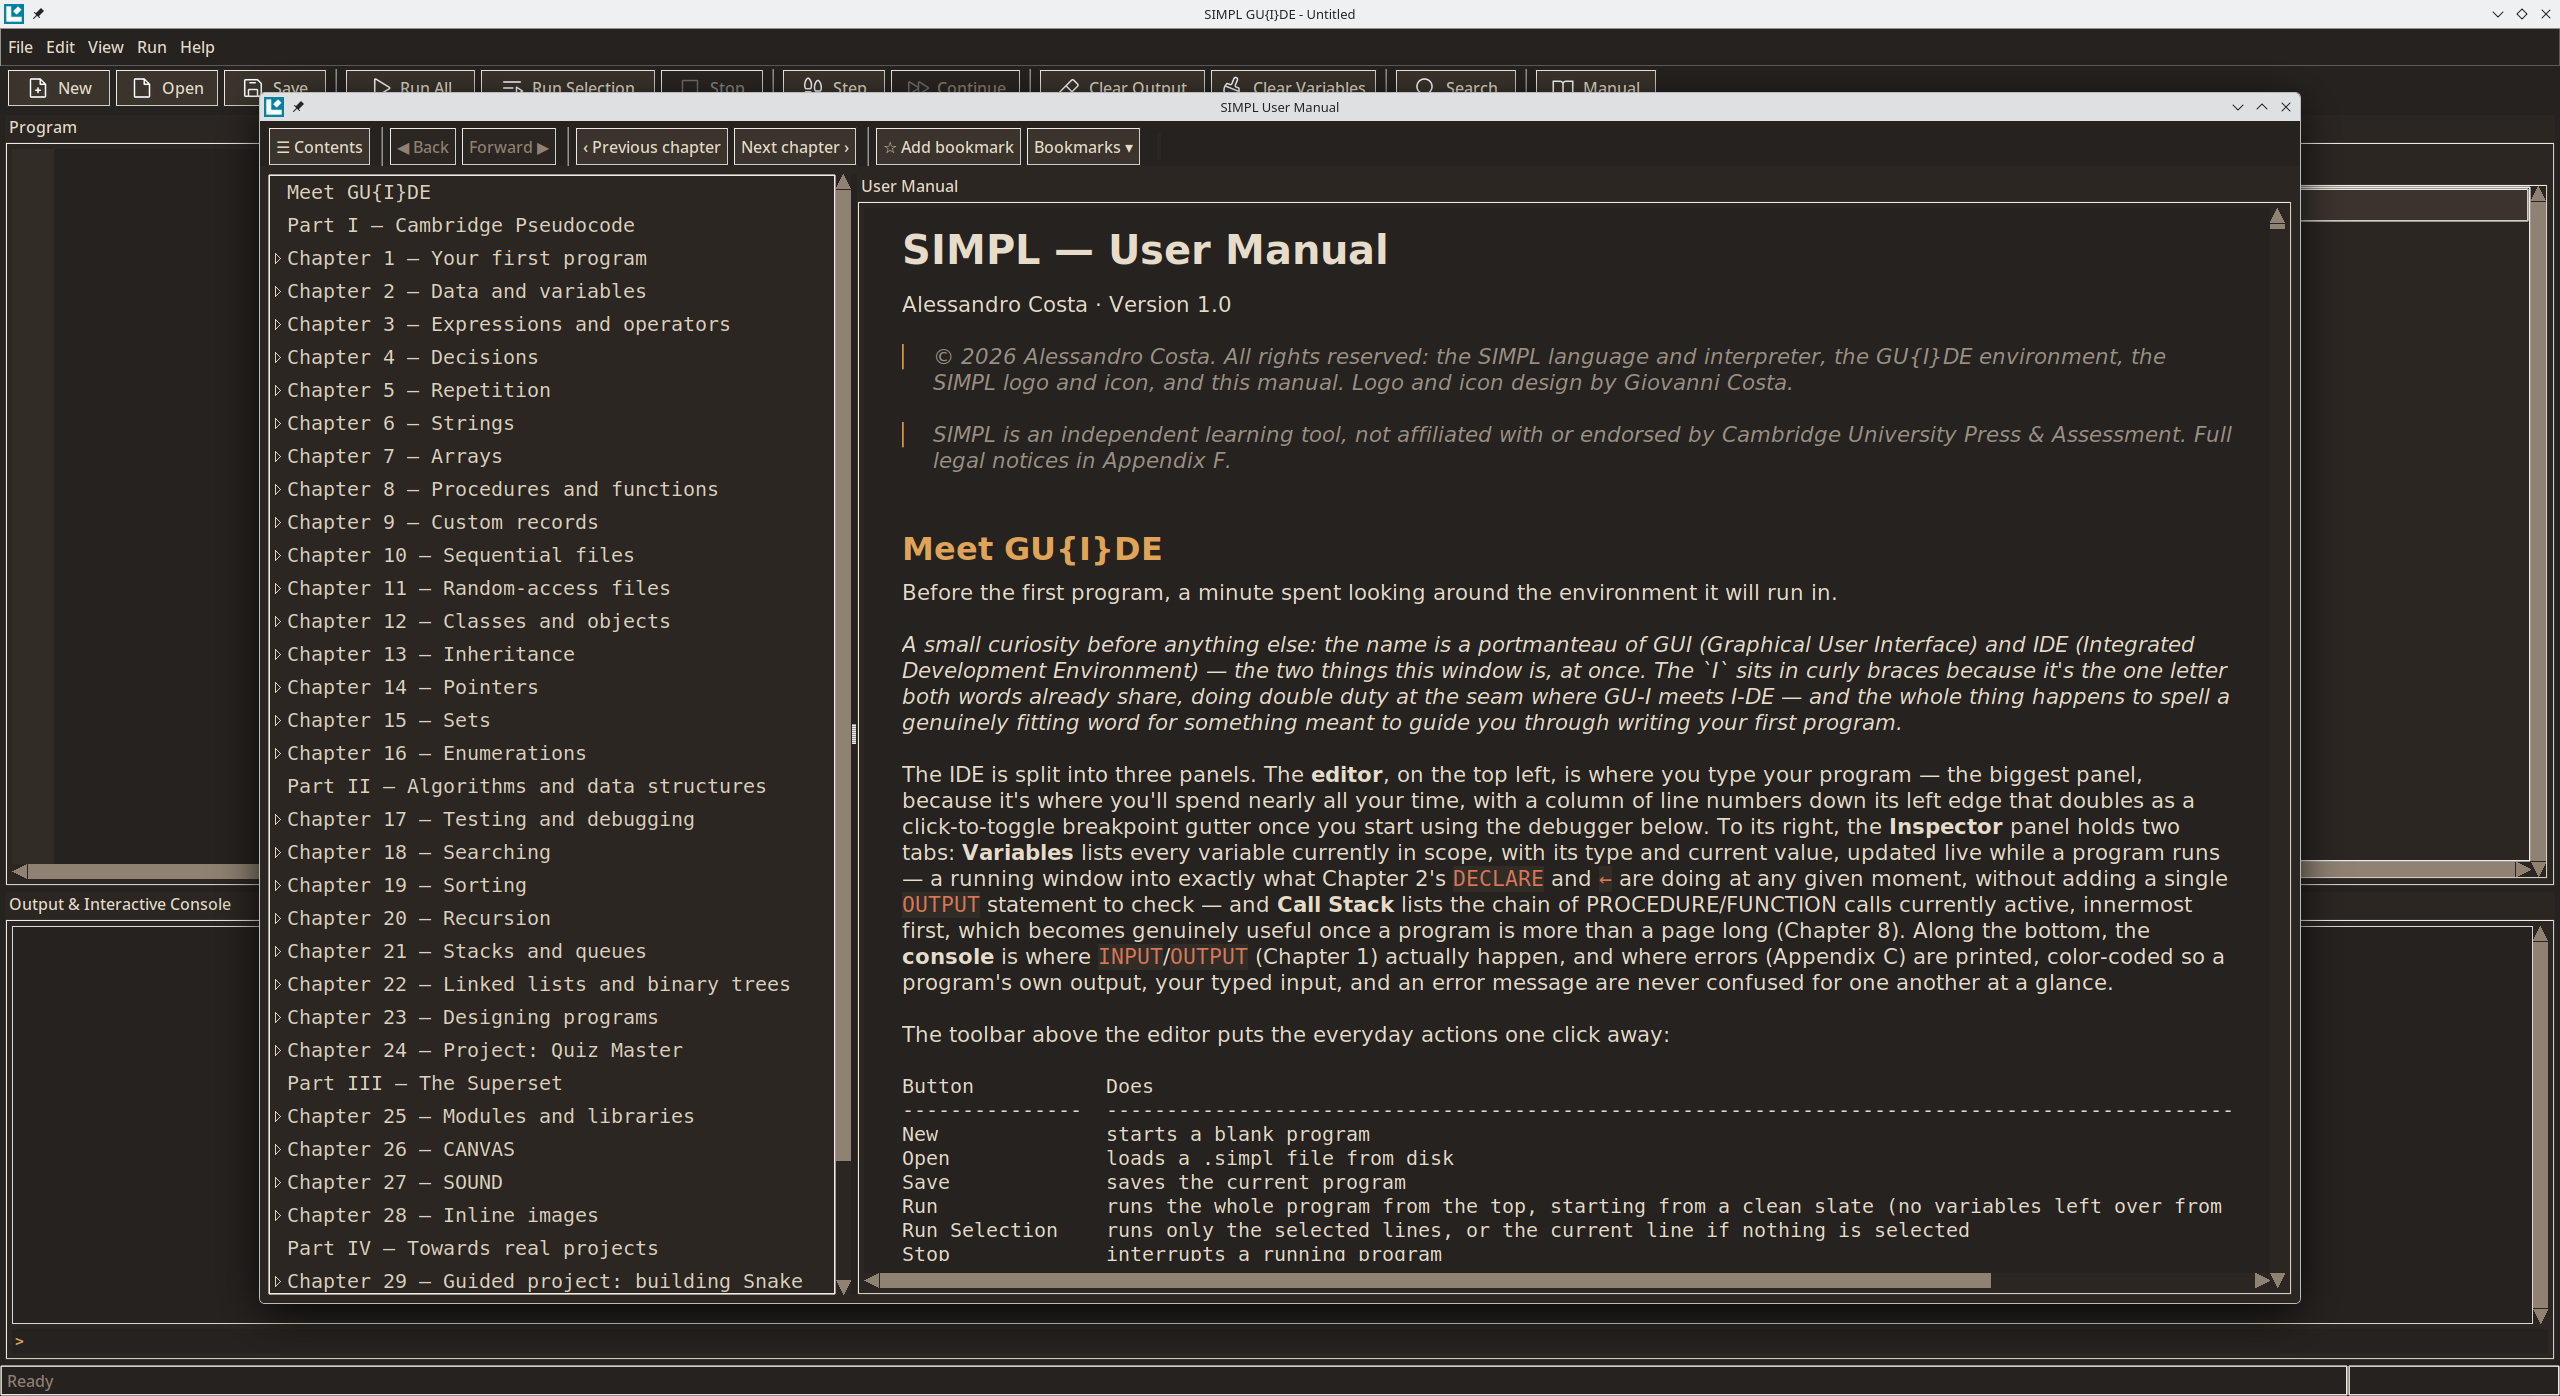2560x1396 pixels.
Task: Expand Chapter 19 – Sorting node
Action: (278, 885)
